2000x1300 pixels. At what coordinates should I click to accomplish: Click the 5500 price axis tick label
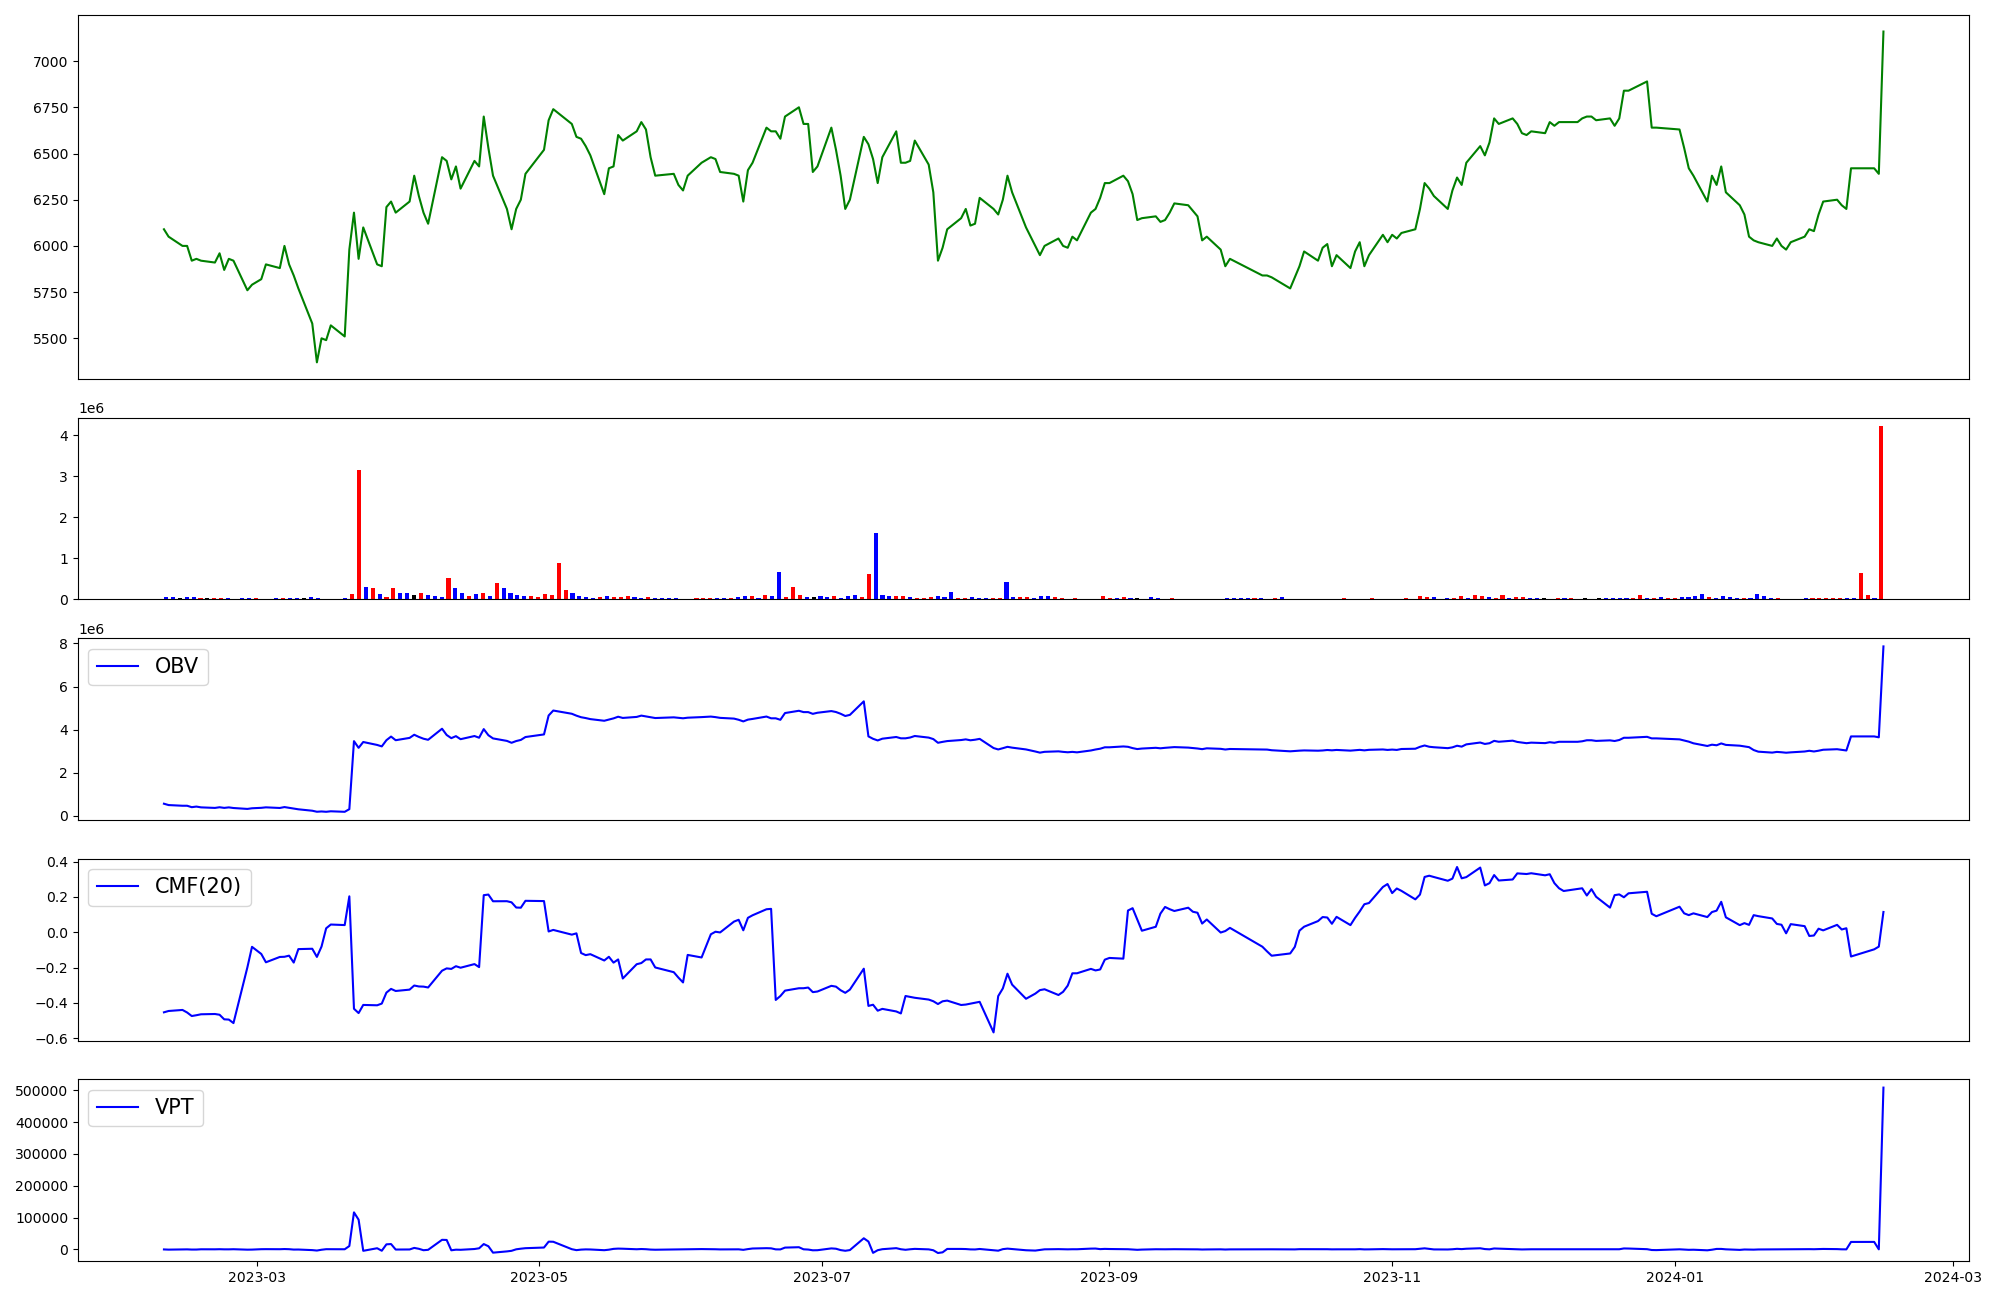point(49,339)
